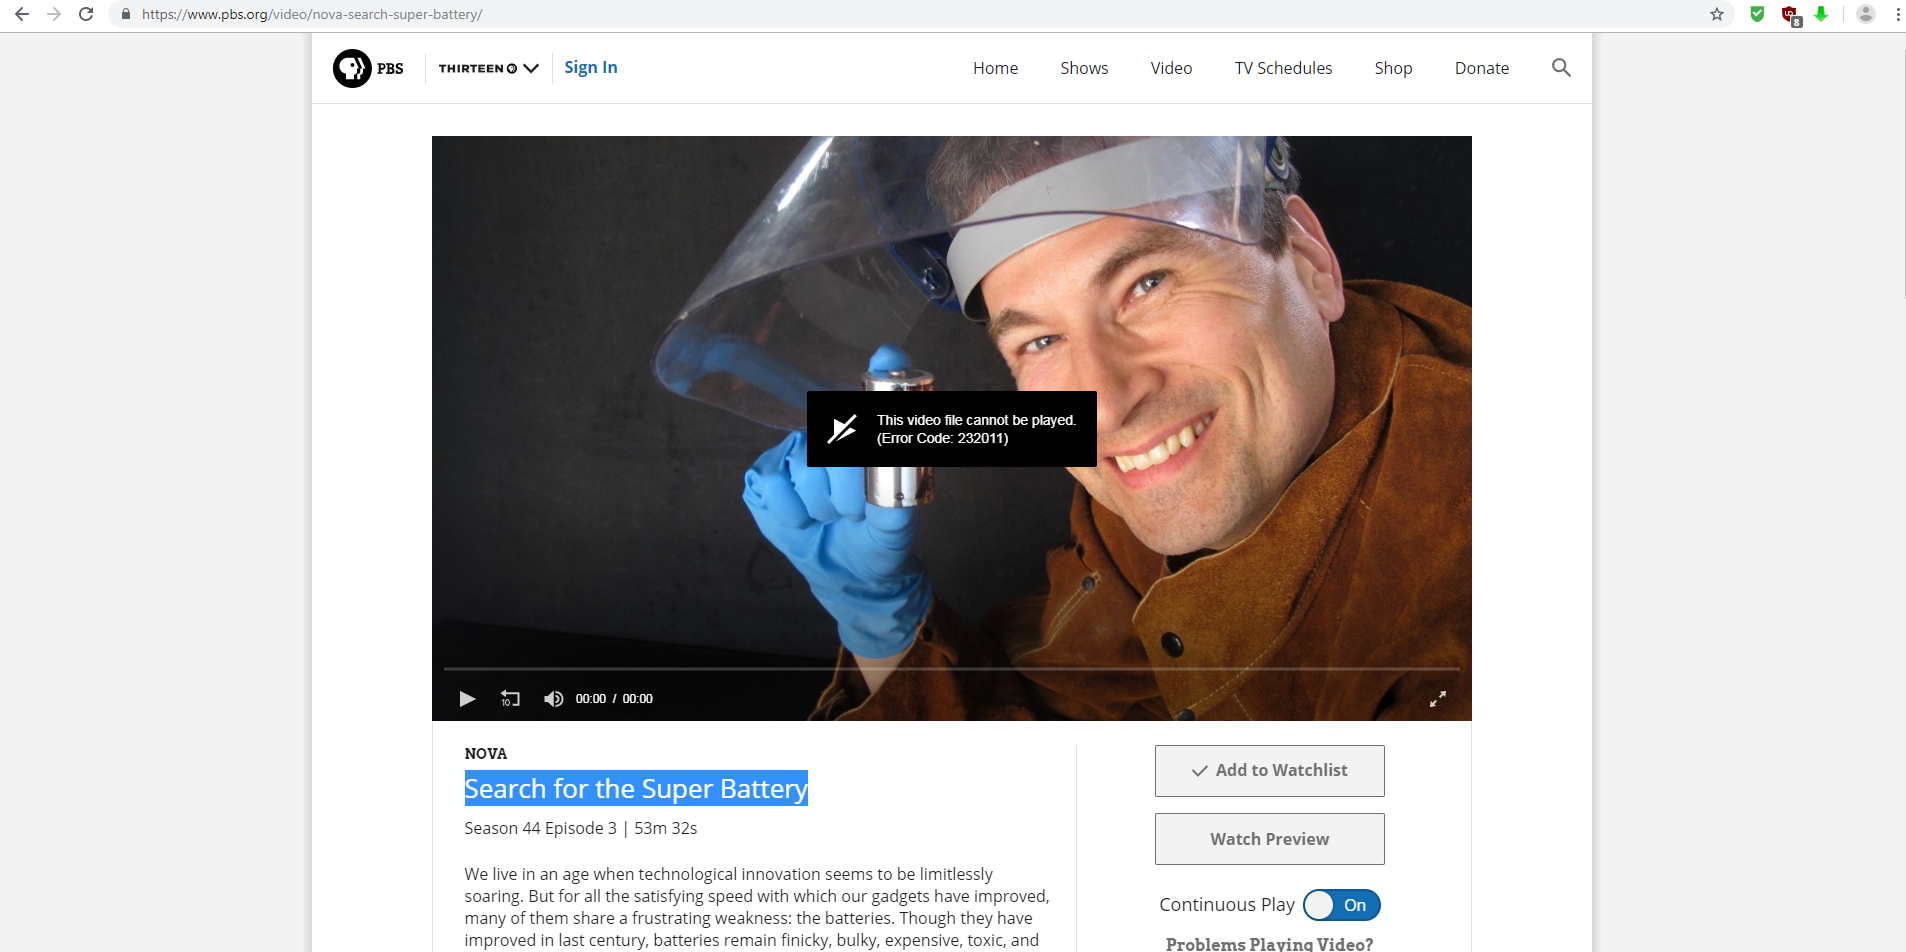Open the PBS site search
Image resolution: width=1906 pixels, height=952 pixels.
[1560, 67]
